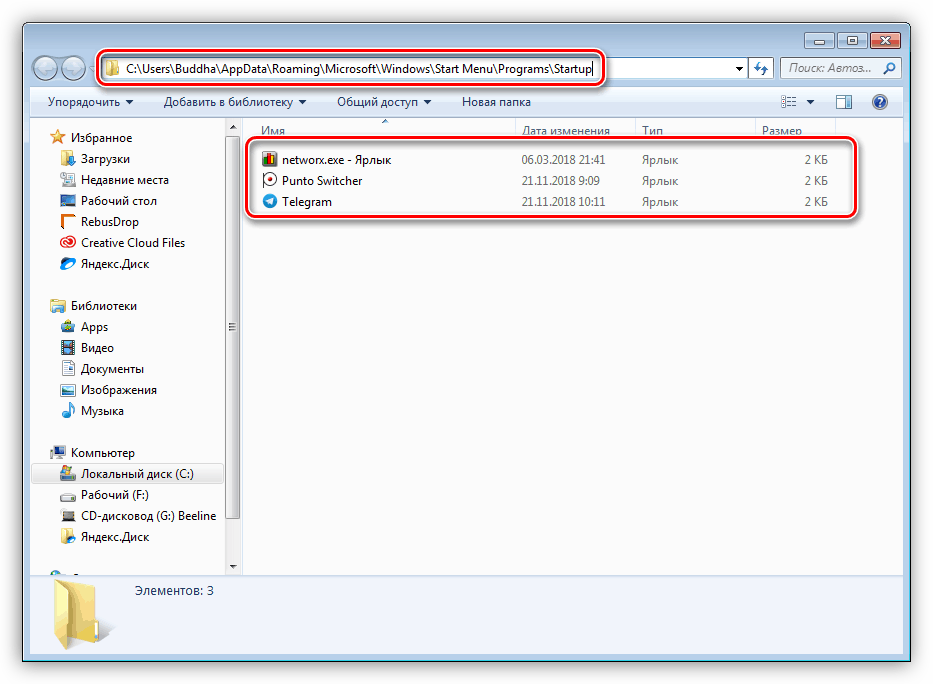The width and height of the screenshot is (933, 684).
Task: Select Локальный диск (C:) in tree
Action: point(127,473)
